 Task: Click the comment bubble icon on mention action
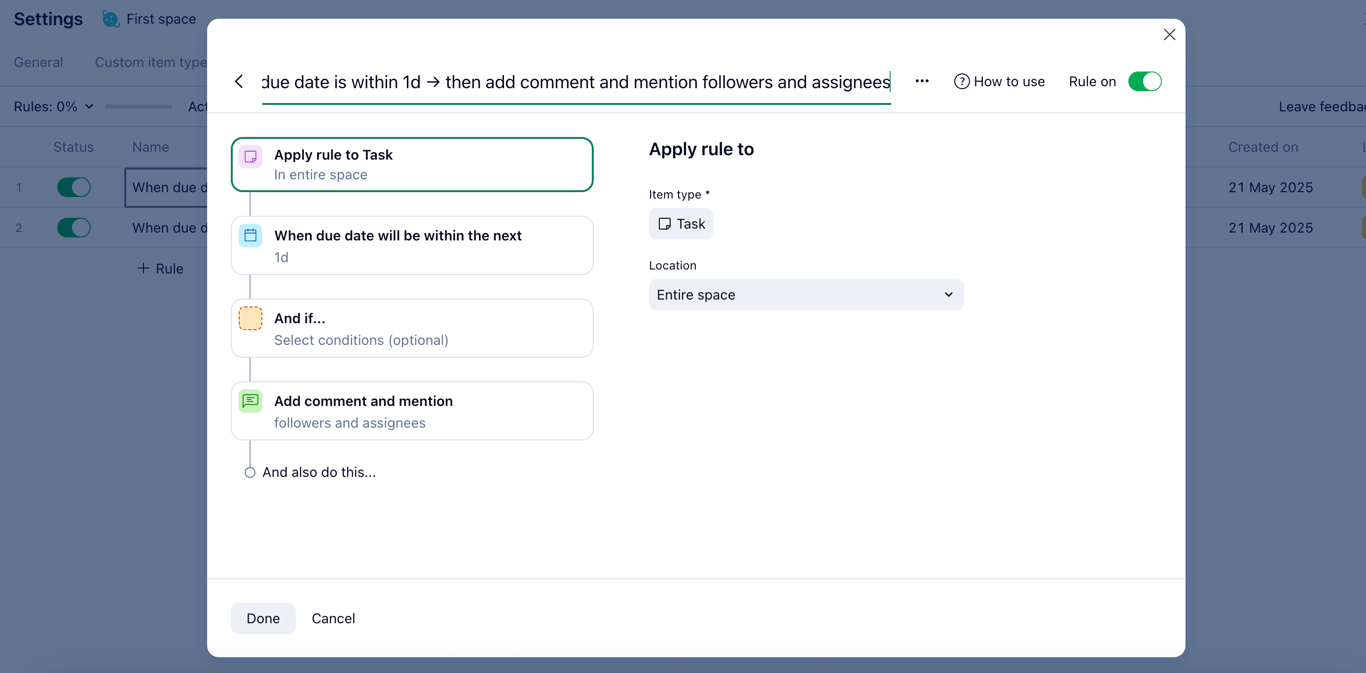(x=251, y=400)
